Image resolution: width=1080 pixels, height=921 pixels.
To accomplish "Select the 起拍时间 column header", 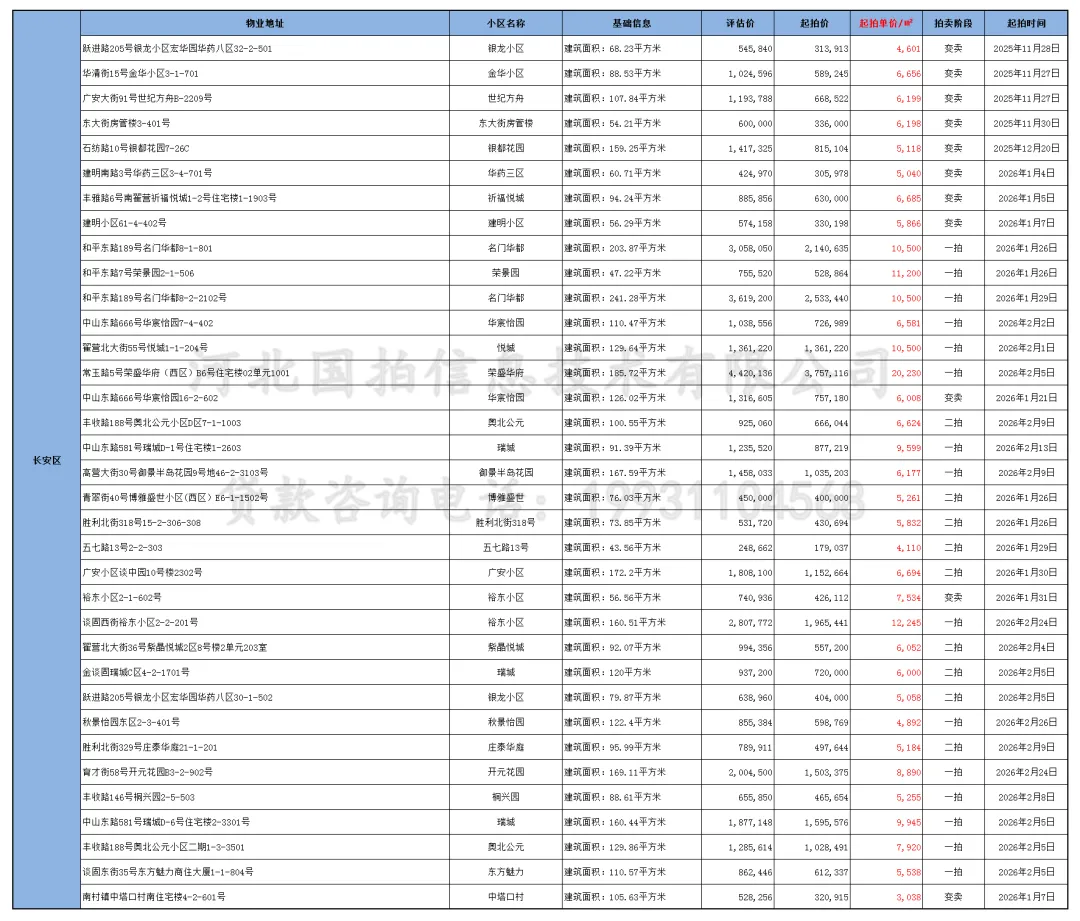I will [x=1026, y=23].
